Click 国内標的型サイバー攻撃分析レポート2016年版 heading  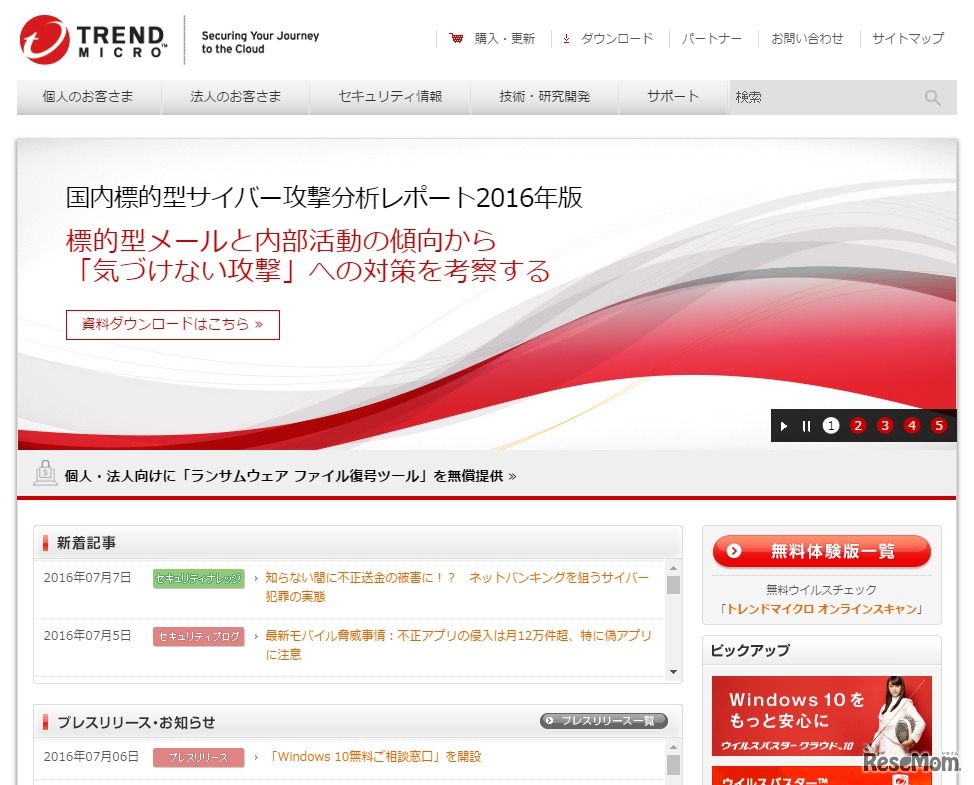324,197
